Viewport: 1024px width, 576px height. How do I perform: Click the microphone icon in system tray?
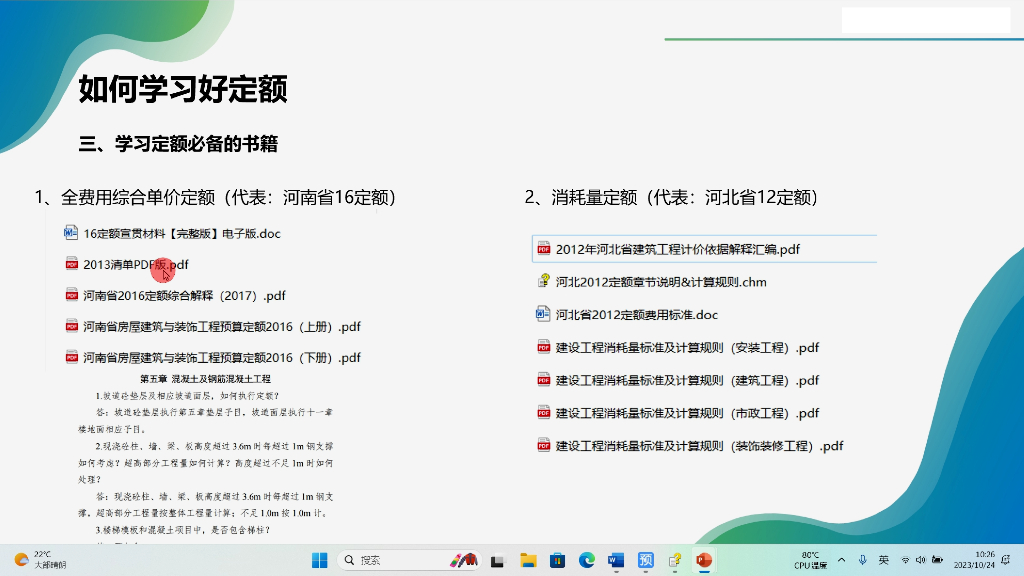coord(862,560)
